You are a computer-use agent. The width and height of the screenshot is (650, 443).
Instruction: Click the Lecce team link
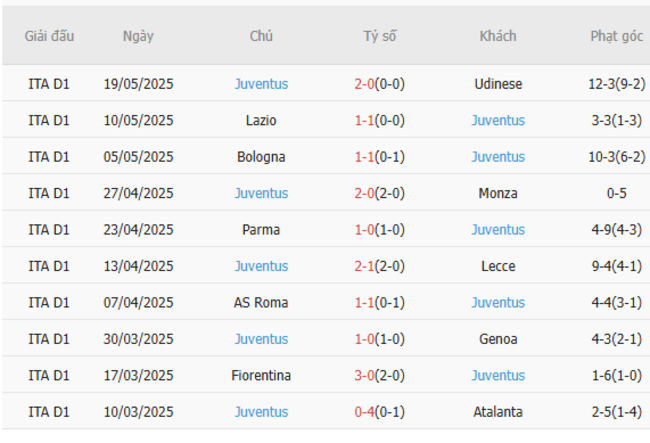pos(498,266)
